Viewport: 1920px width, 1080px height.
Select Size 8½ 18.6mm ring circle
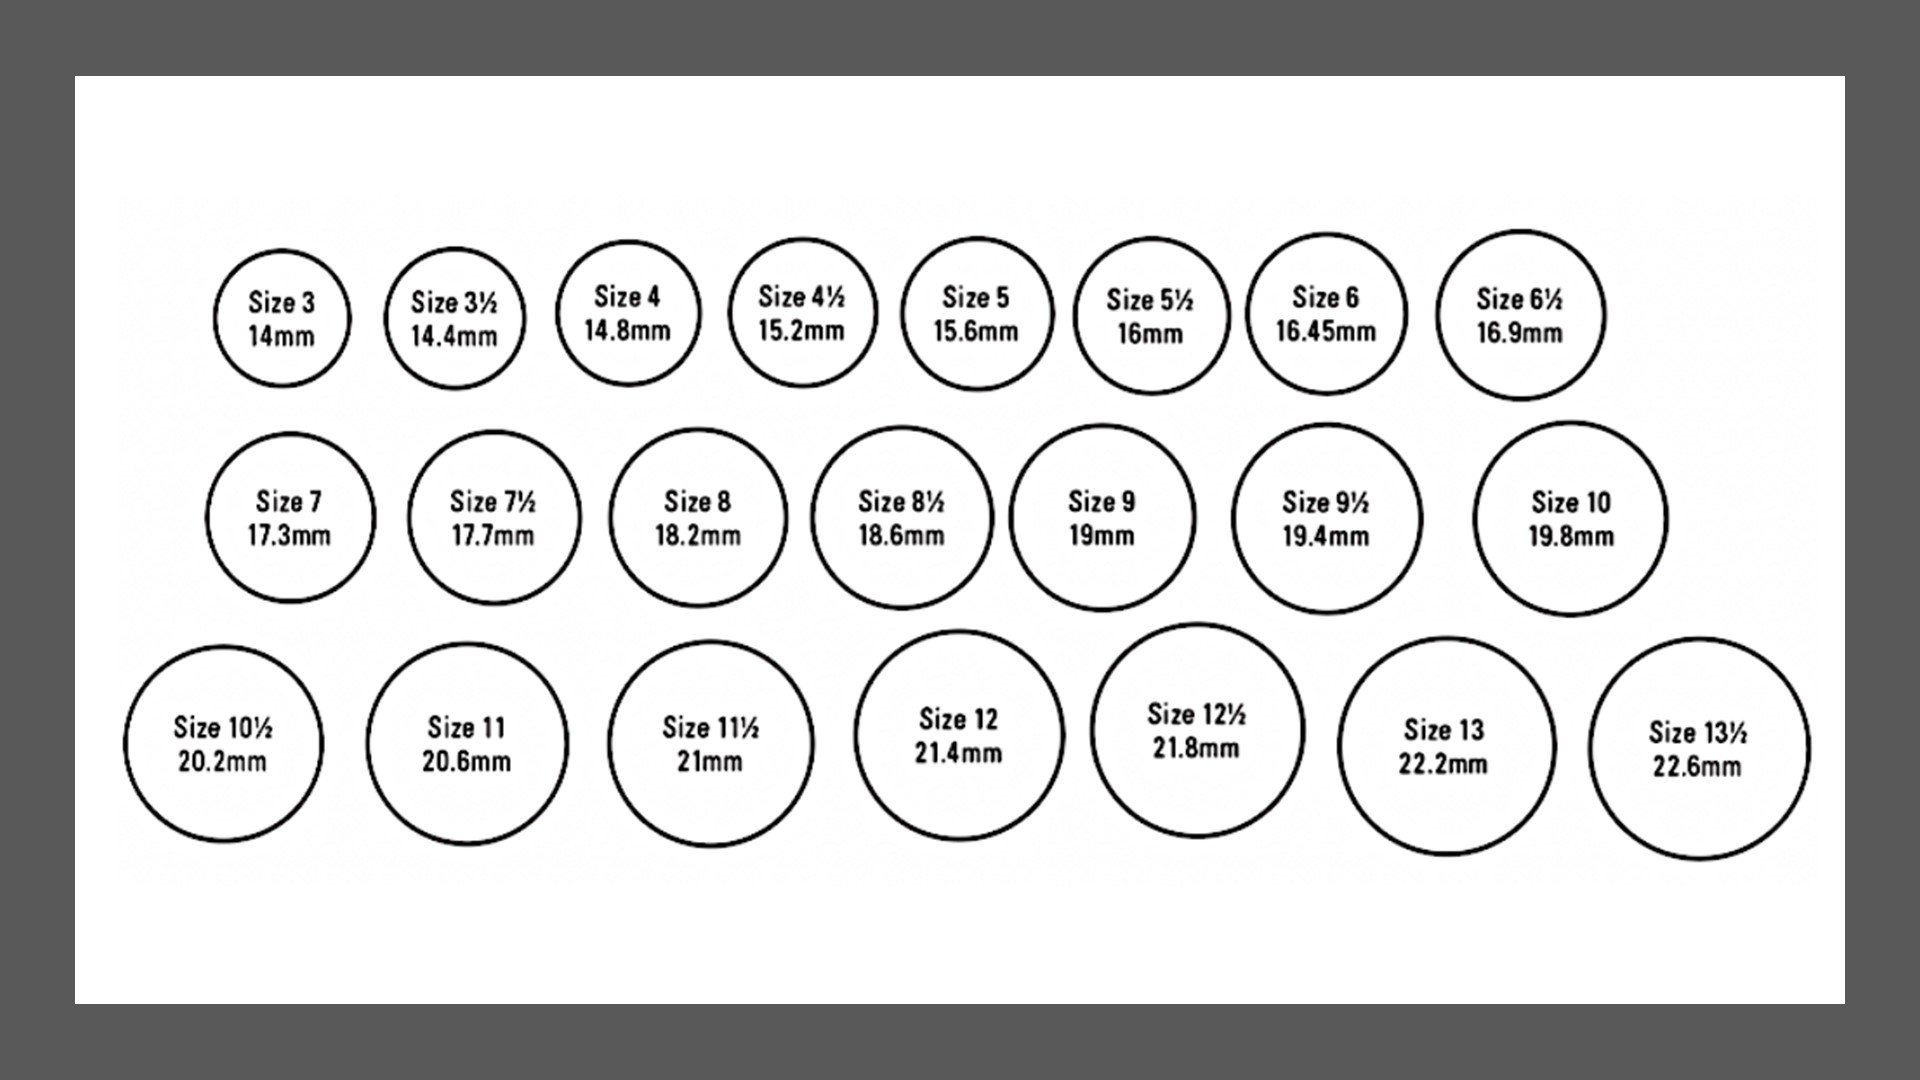coord(901,517)
